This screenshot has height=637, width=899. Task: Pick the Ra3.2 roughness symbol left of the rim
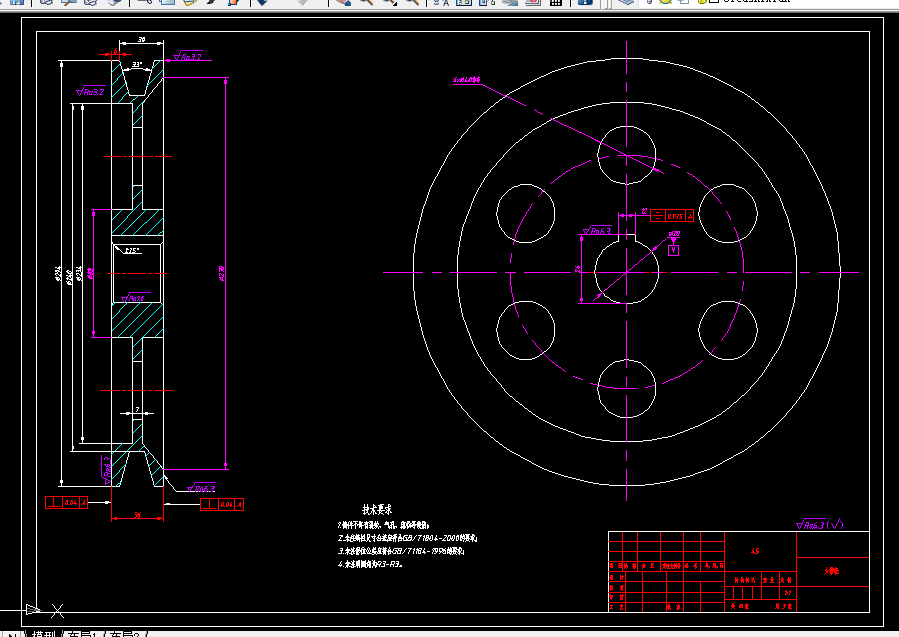coord(91,92)
